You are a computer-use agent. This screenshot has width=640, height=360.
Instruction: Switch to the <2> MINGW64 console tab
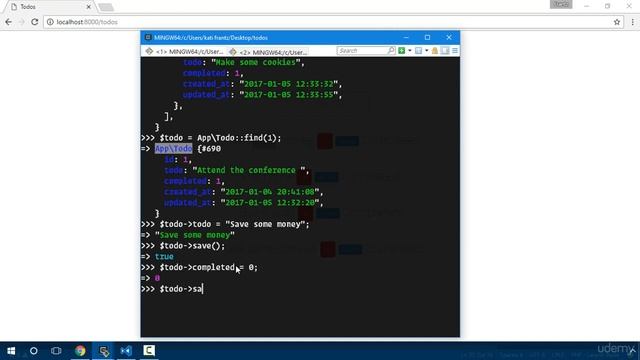268,52
